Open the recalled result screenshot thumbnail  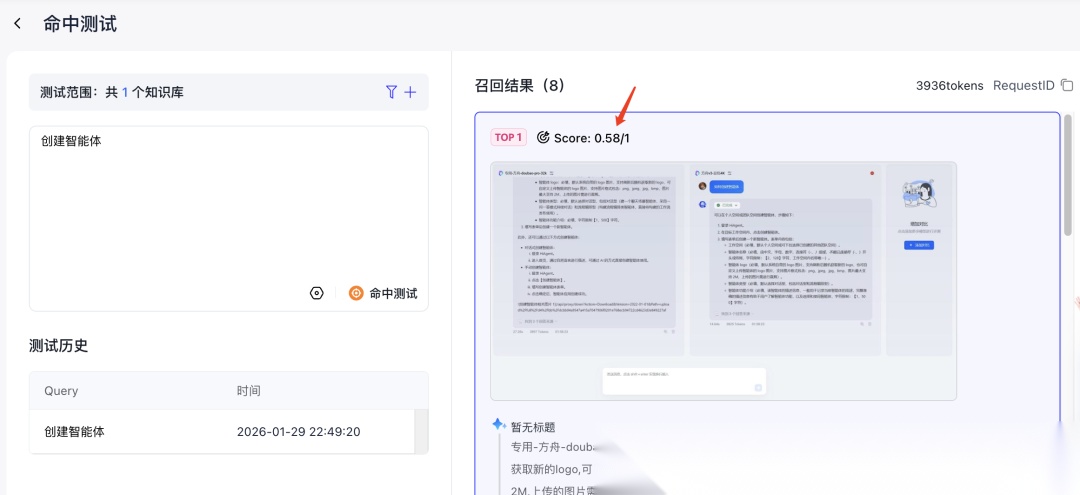723,281
